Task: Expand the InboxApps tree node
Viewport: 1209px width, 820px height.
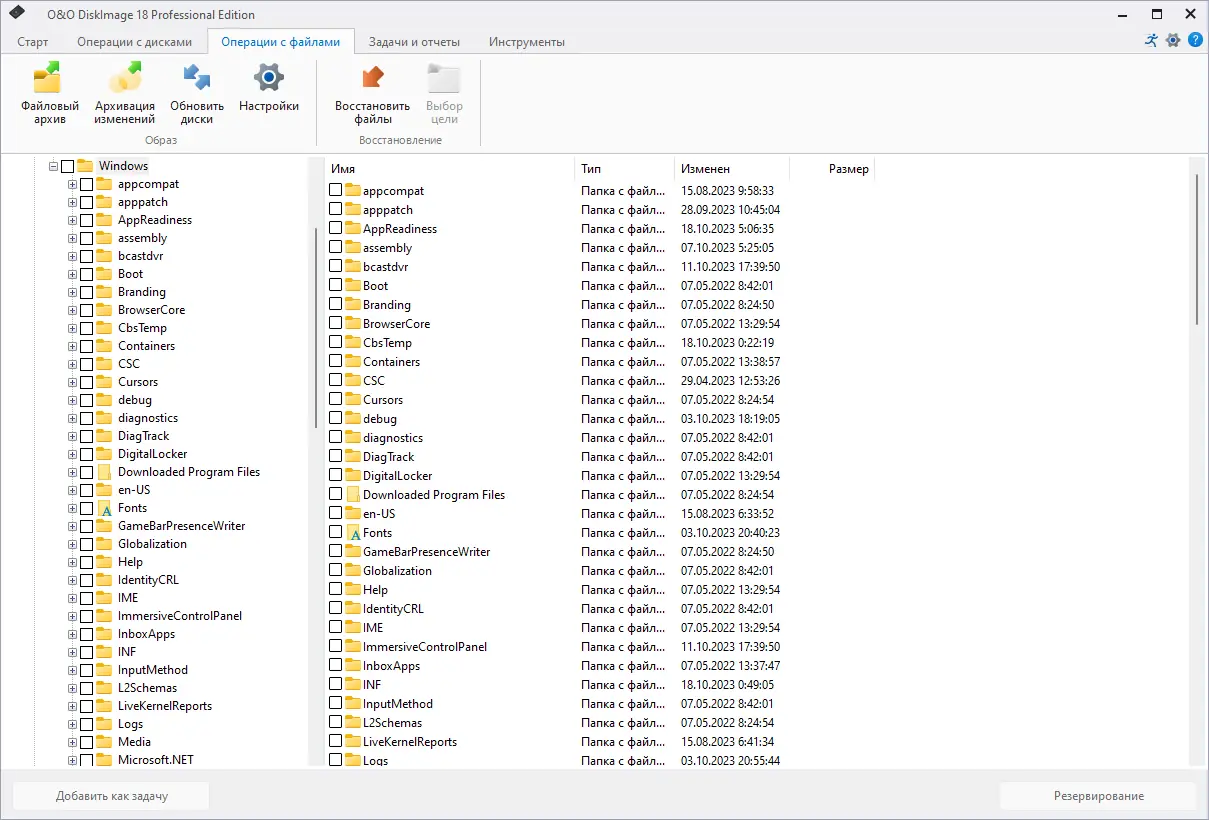Action: click(72, 634)
